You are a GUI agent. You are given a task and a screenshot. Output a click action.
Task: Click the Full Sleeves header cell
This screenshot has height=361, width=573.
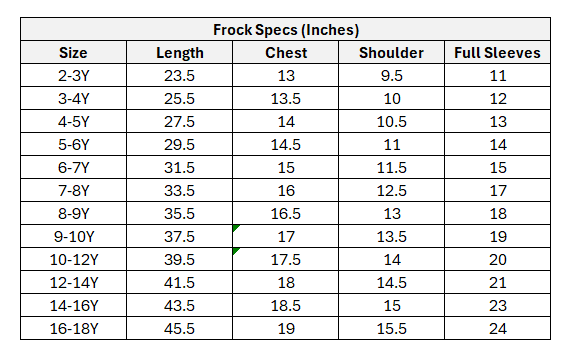[497, 52]
